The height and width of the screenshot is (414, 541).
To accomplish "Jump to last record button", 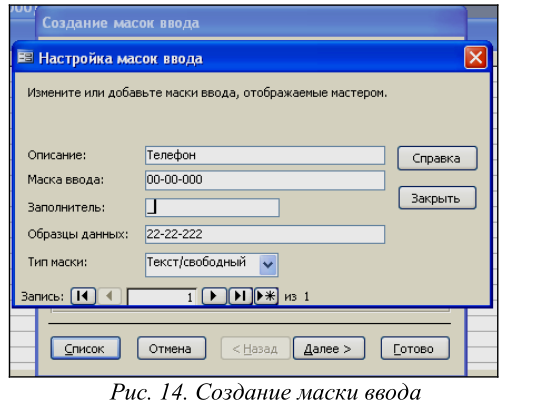I will click(240, 296).
